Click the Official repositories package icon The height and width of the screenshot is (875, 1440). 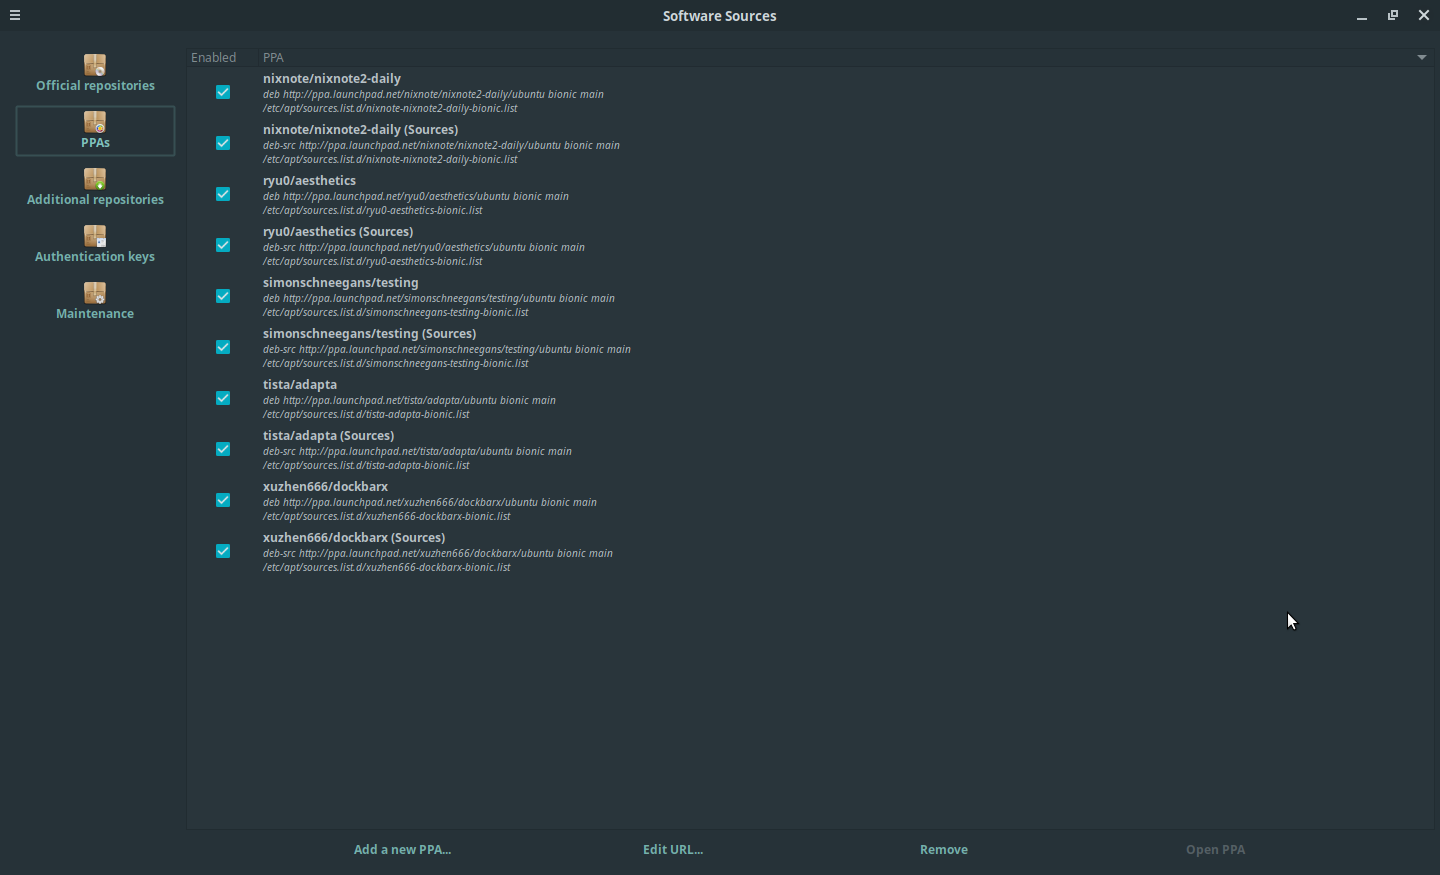95,65
